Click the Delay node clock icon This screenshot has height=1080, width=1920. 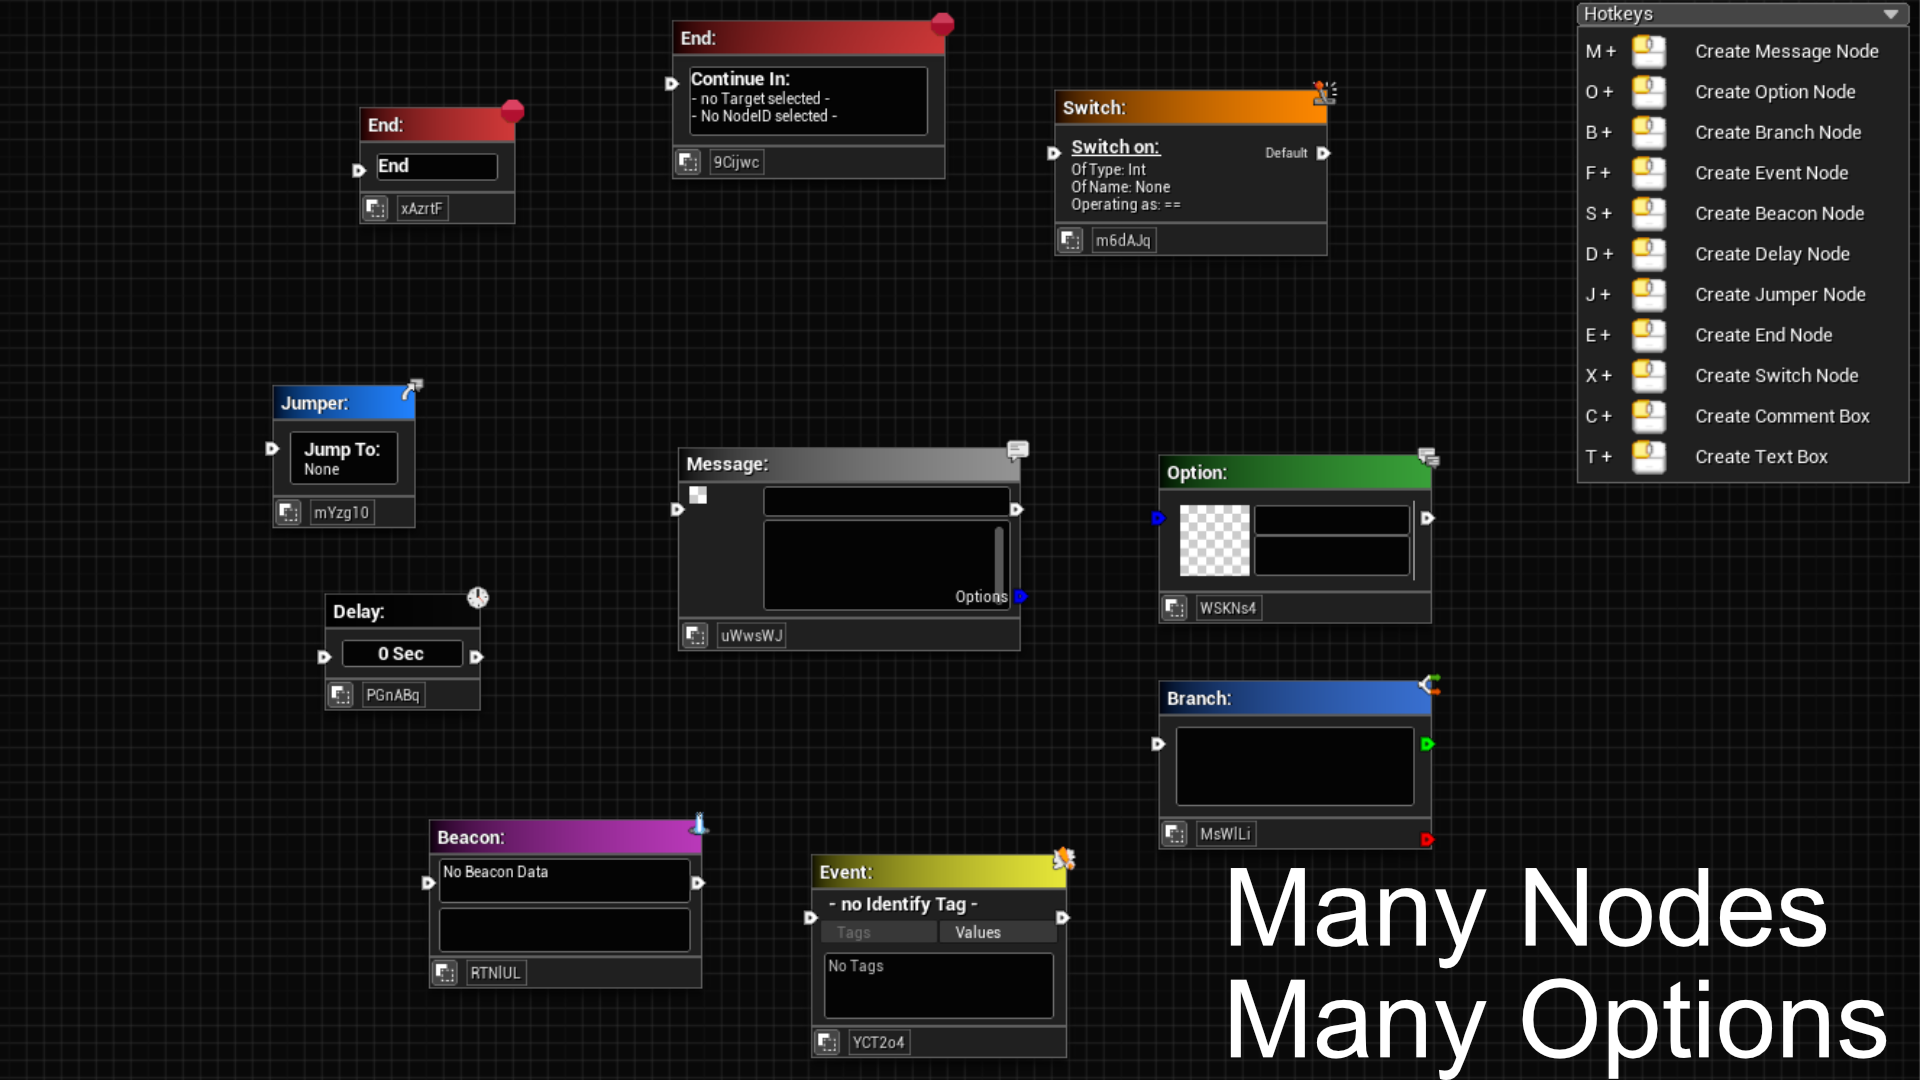pos(478,598)
